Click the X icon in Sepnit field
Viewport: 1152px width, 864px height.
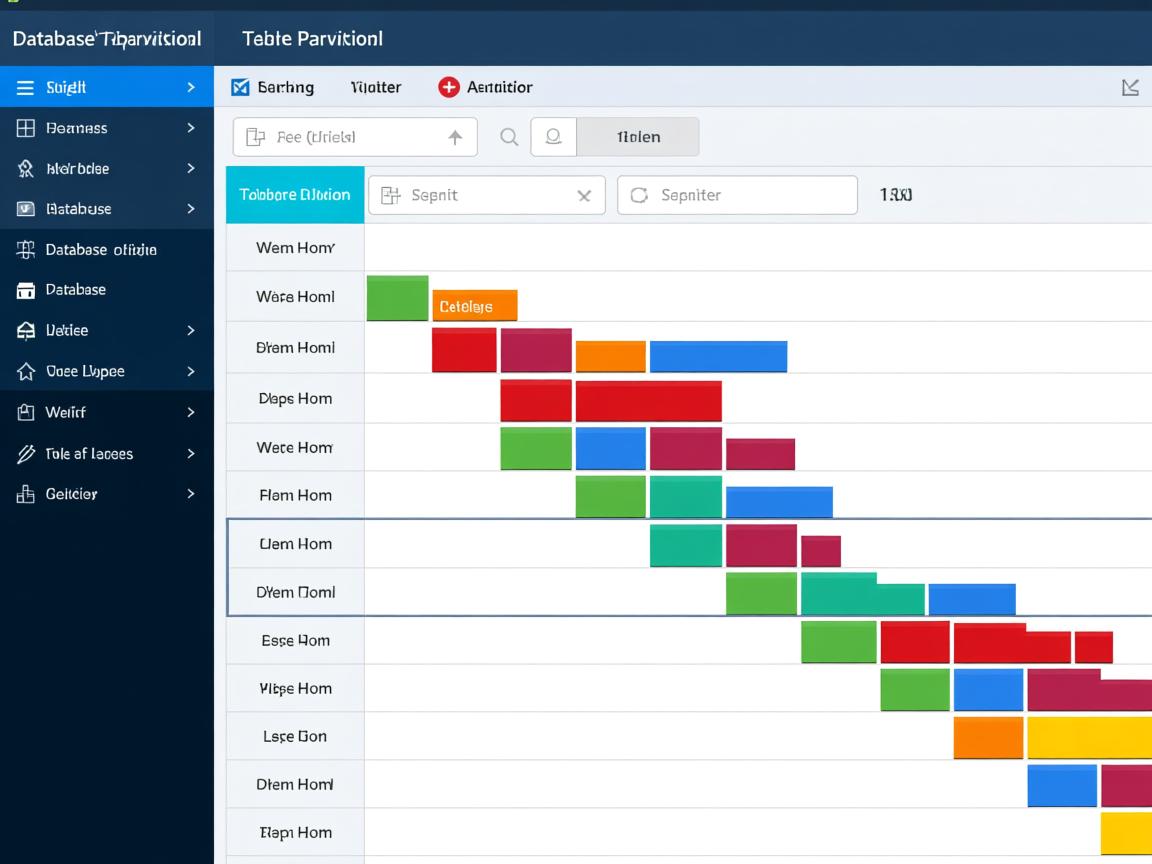pyautogui.click(x=584, y=196)
